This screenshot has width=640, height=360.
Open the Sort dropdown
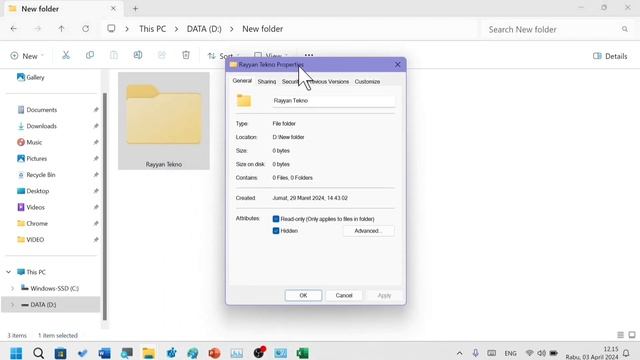tap(223, 56)
